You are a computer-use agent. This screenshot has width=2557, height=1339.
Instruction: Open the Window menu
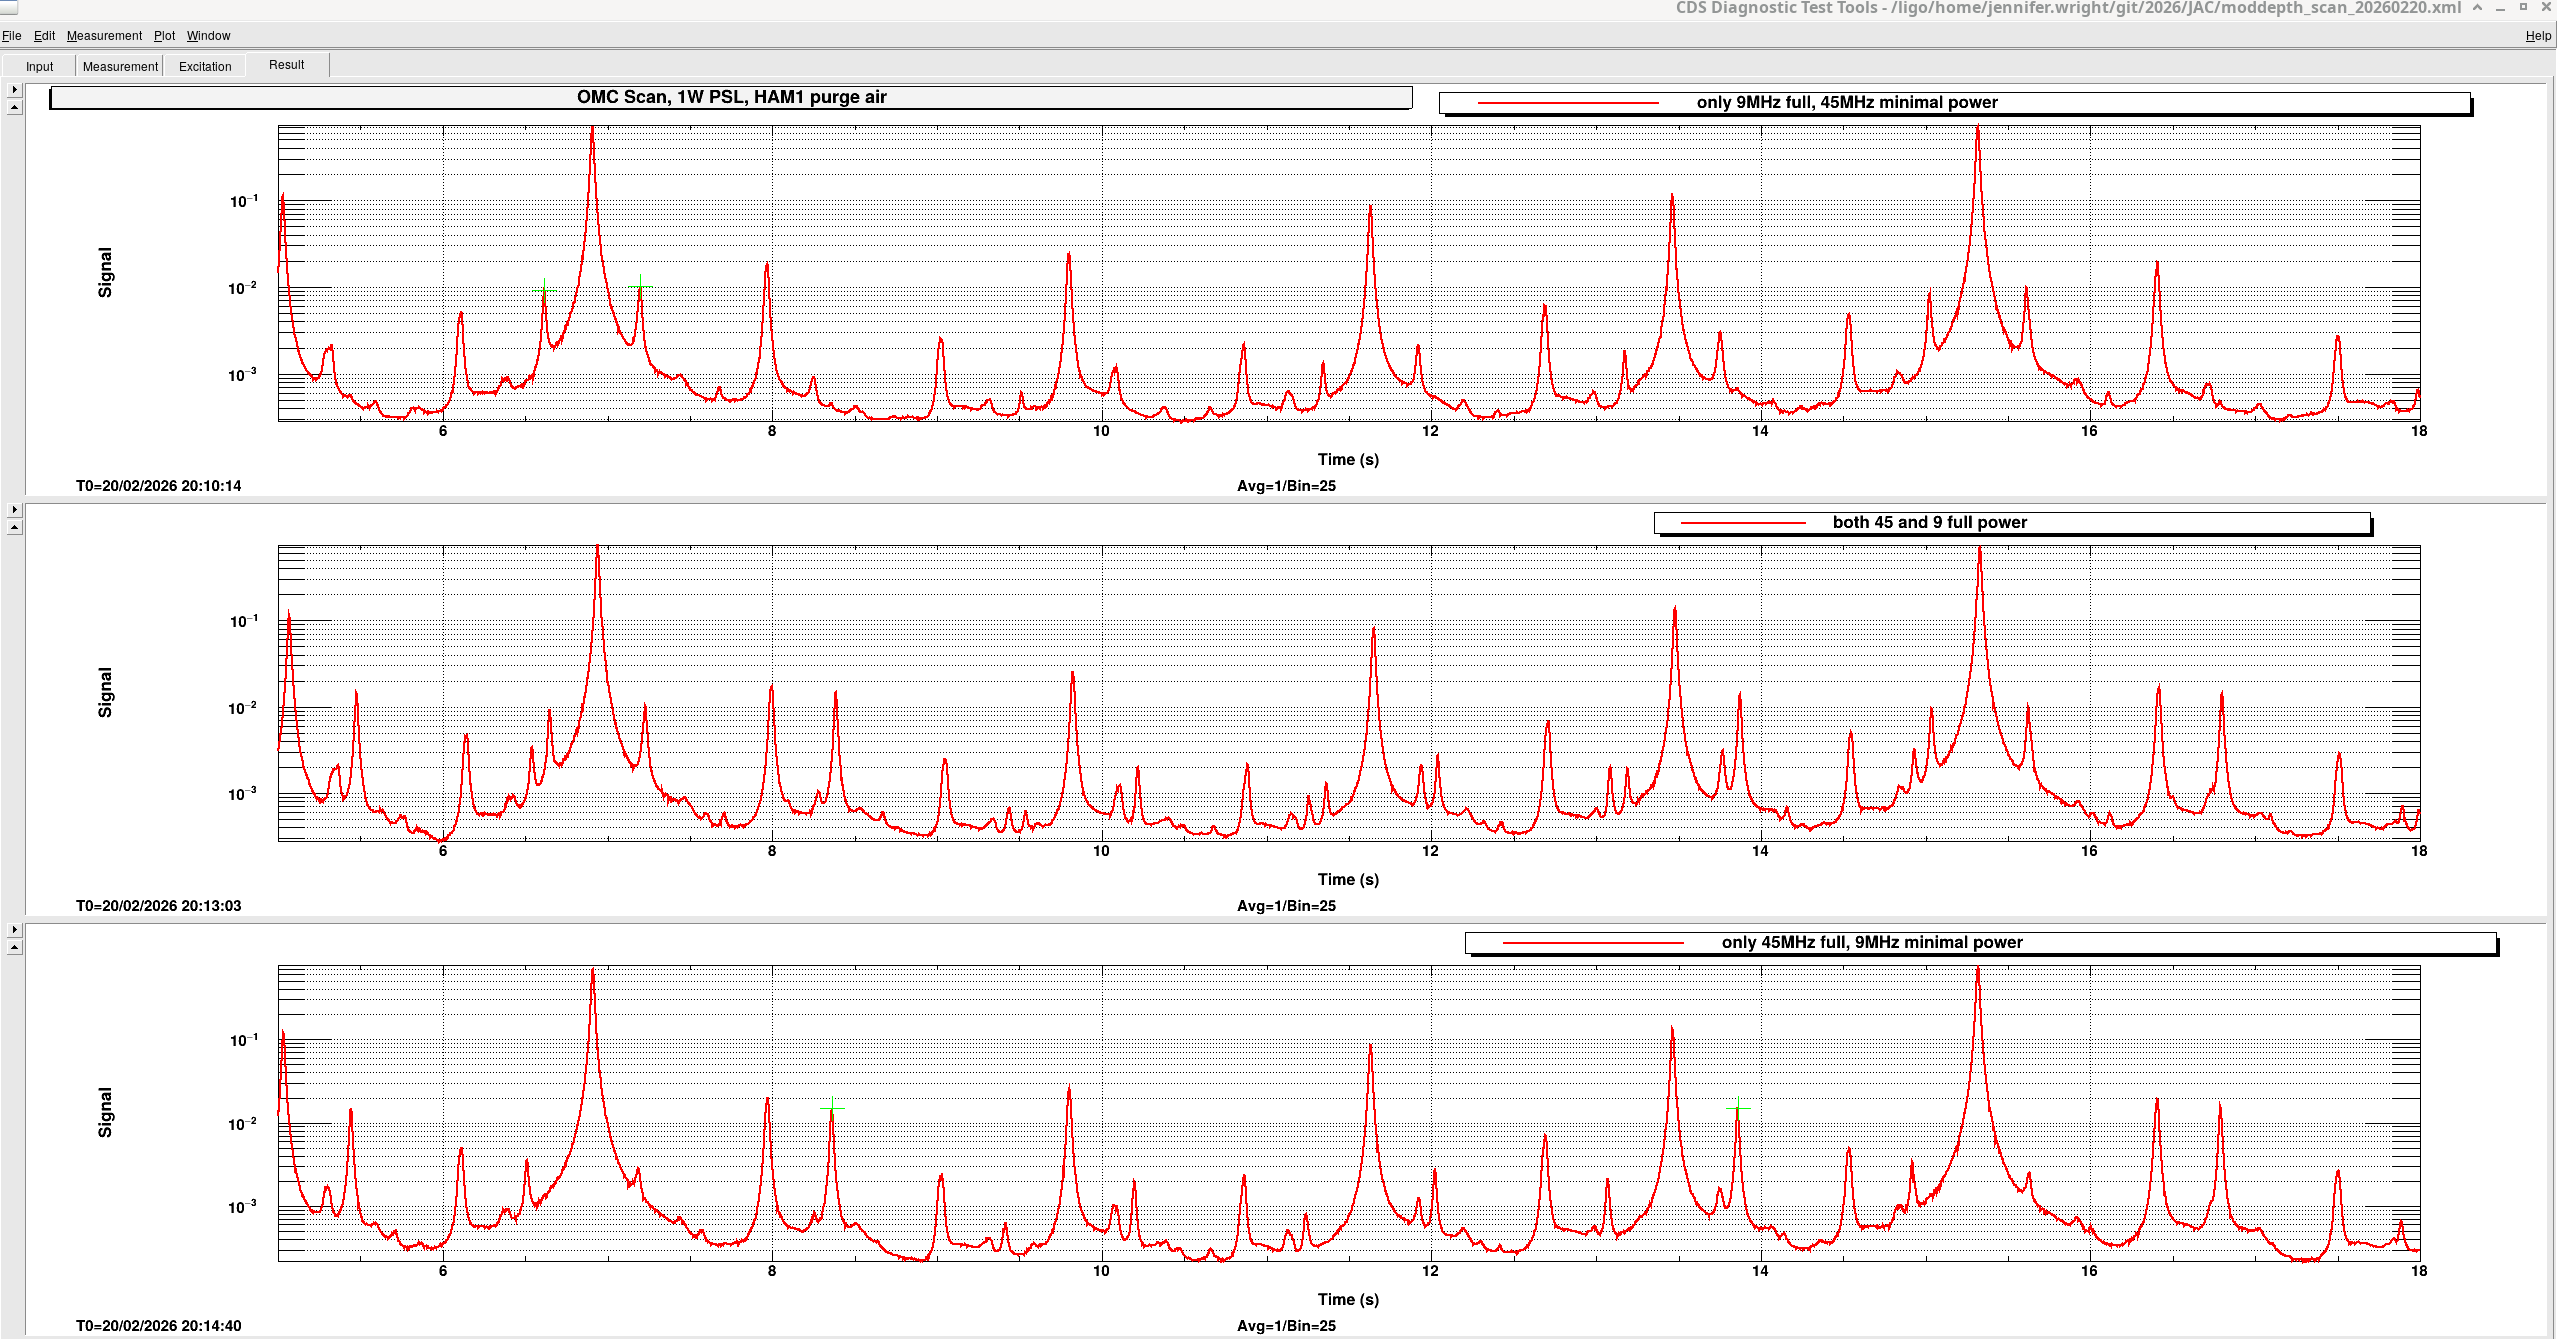(208, 36)
